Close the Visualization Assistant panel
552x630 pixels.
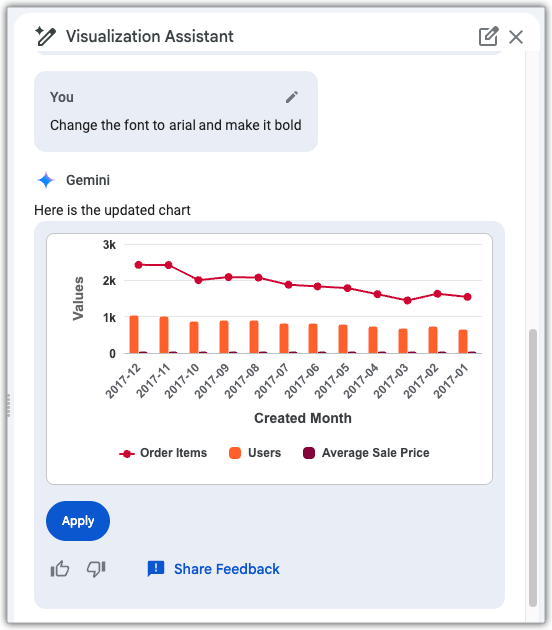516,37
